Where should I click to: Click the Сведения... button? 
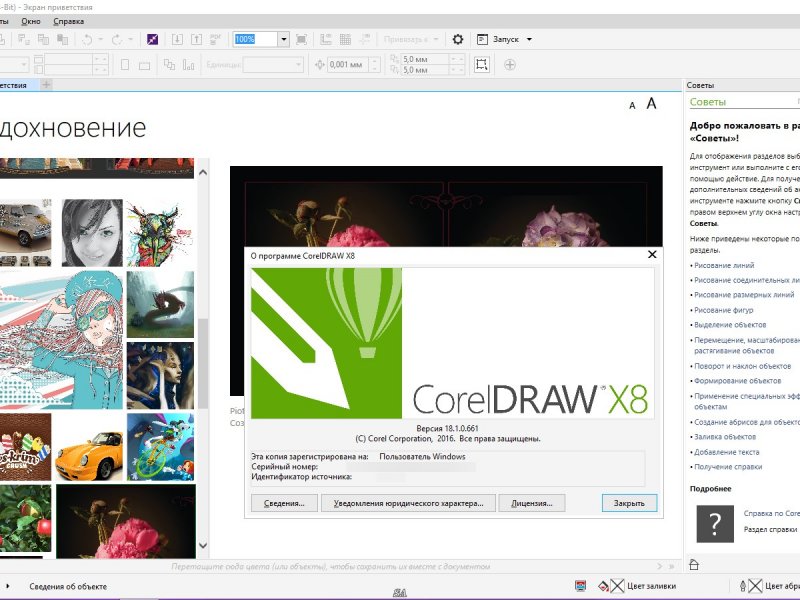click(x=284, y=503)
